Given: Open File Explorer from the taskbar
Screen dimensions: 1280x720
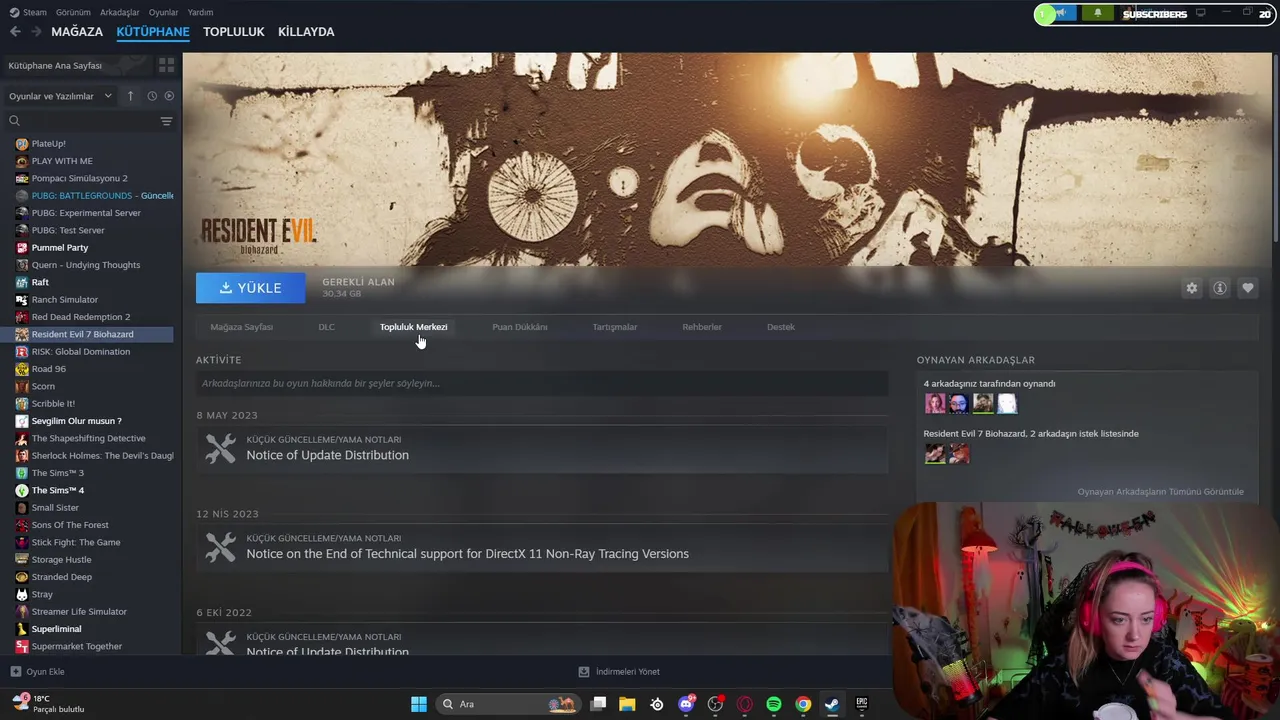Looking at the screenshot, I should 627,704.
